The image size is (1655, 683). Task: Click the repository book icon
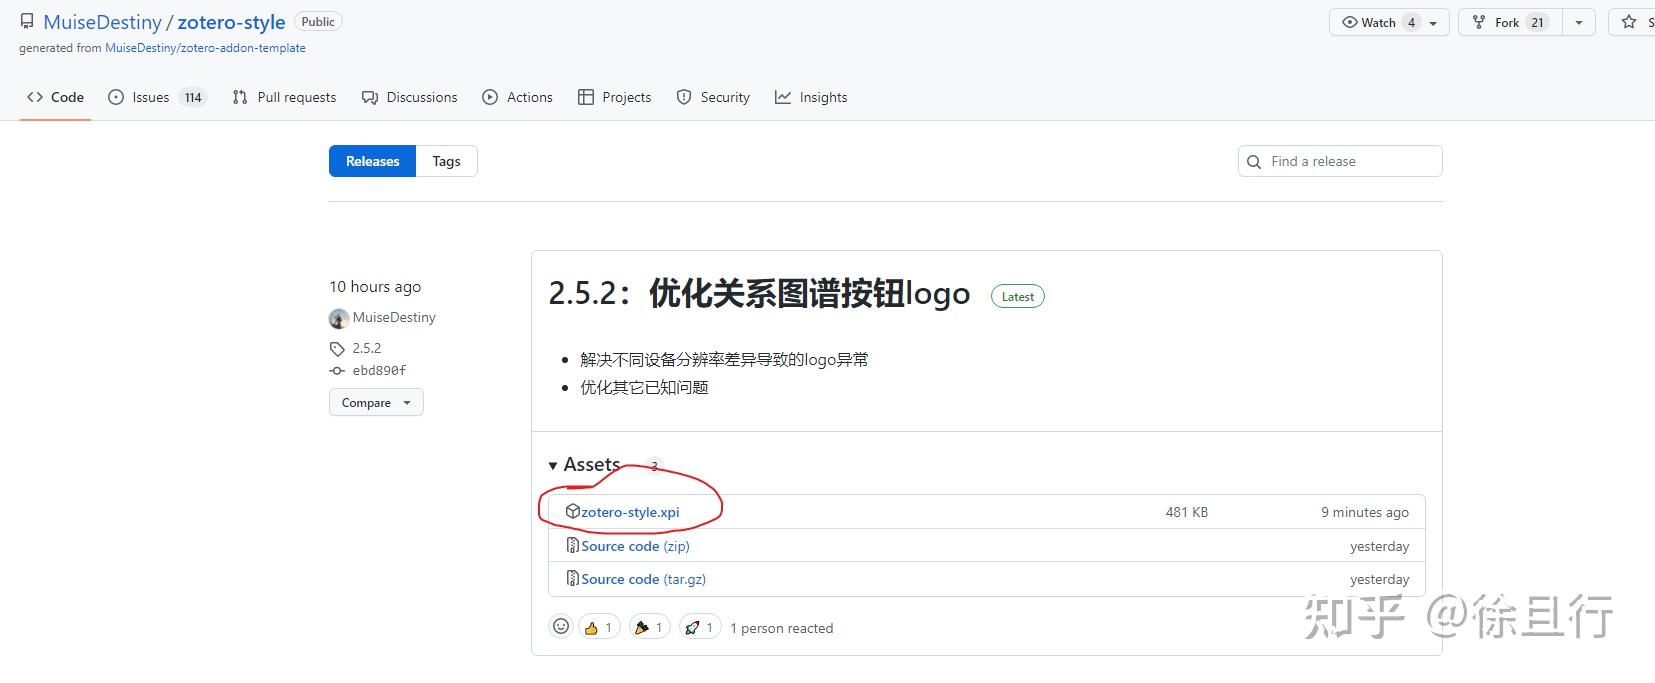[27, 21]
